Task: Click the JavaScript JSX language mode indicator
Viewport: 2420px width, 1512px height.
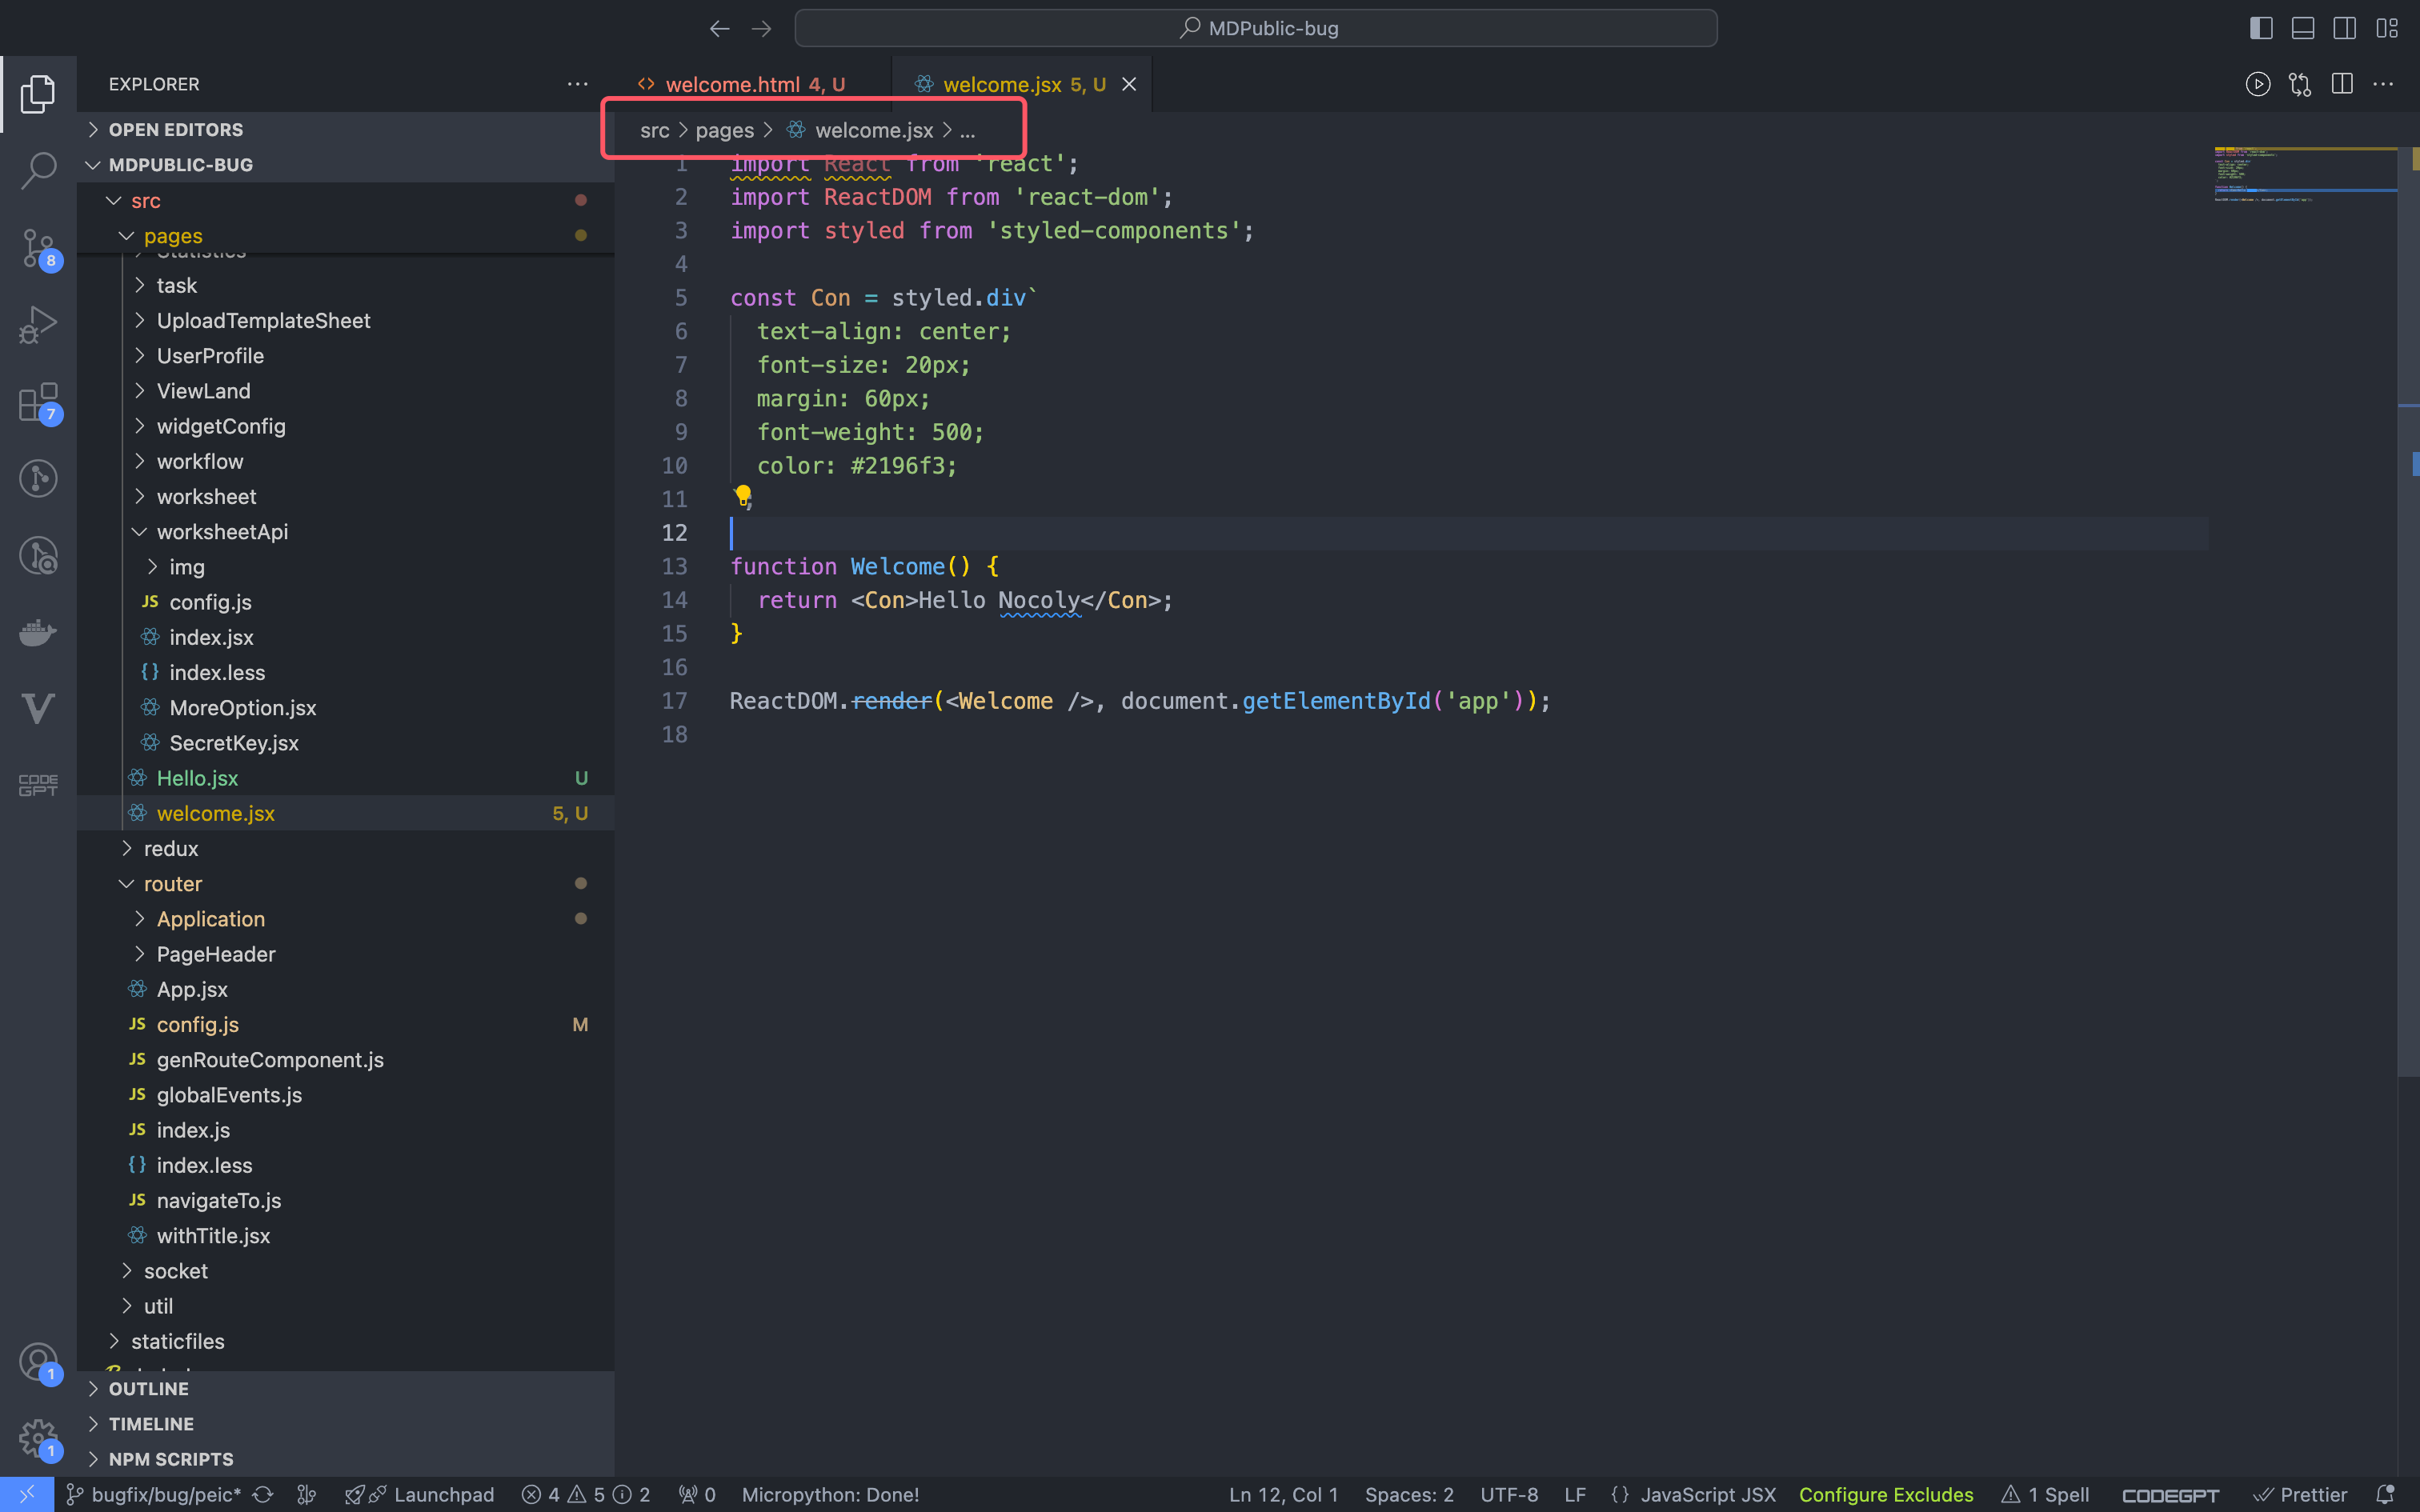Action: [1708, 1493]
